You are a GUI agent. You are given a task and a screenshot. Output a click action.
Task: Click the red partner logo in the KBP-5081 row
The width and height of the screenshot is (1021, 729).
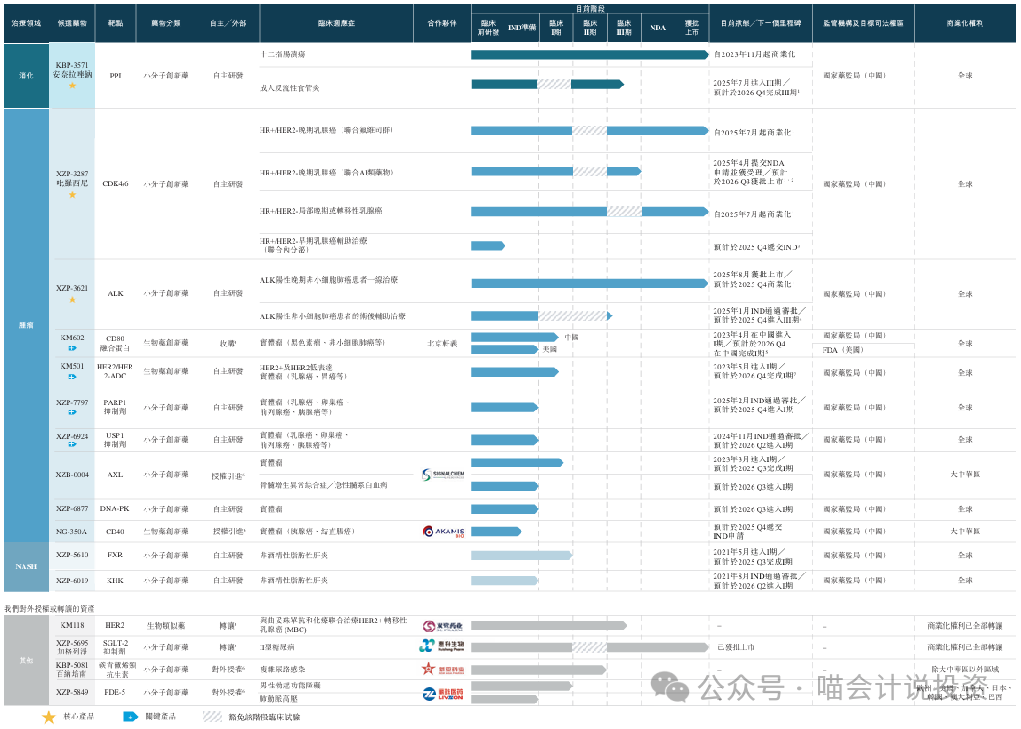click(x=442, y=669)
